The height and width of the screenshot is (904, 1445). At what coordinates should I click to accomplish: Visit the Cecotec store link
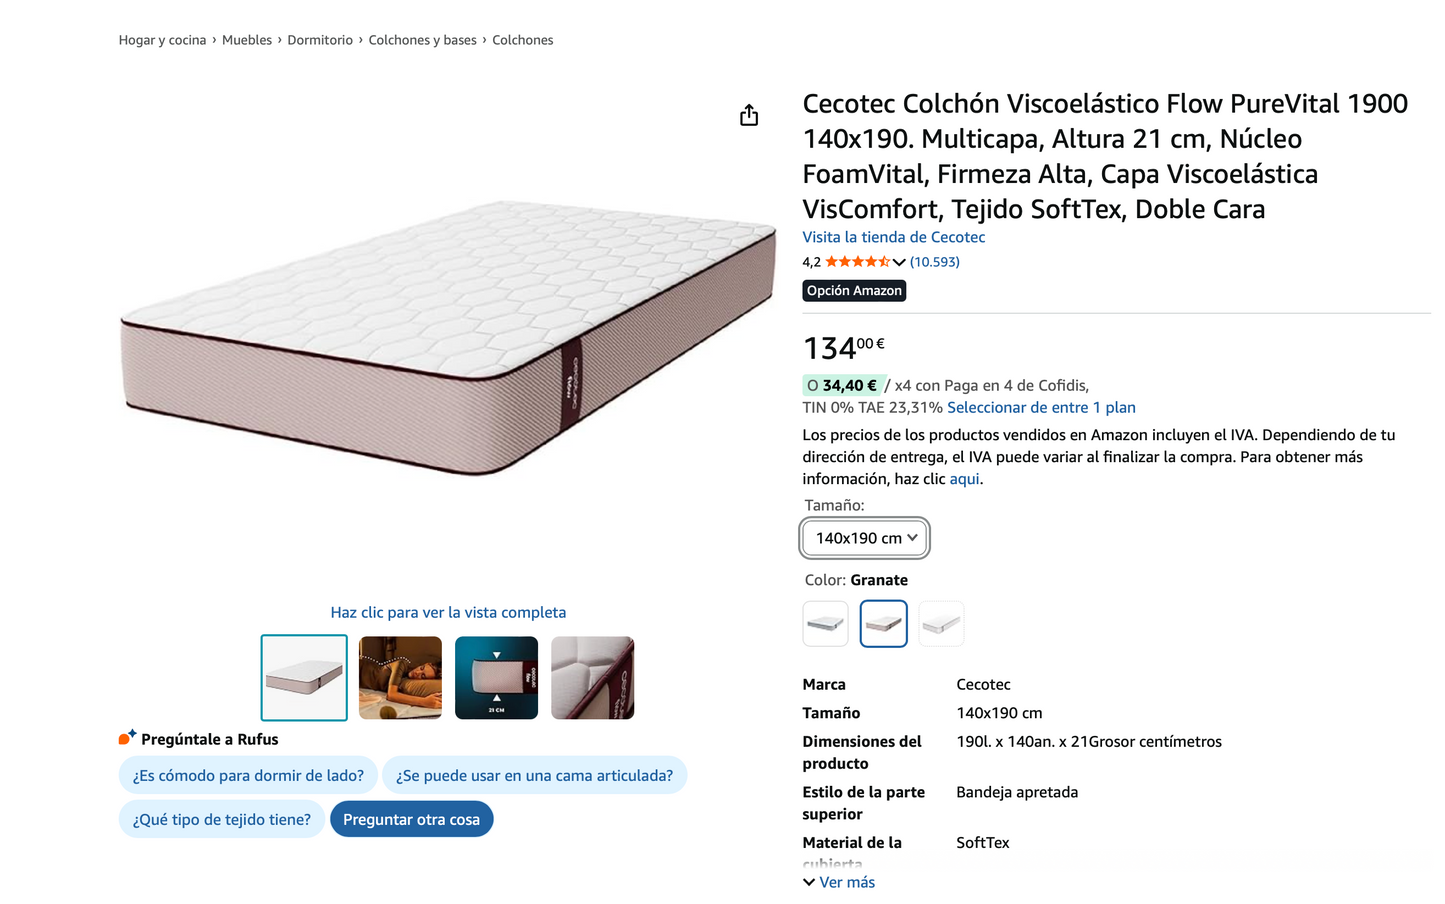coord(893,237)
